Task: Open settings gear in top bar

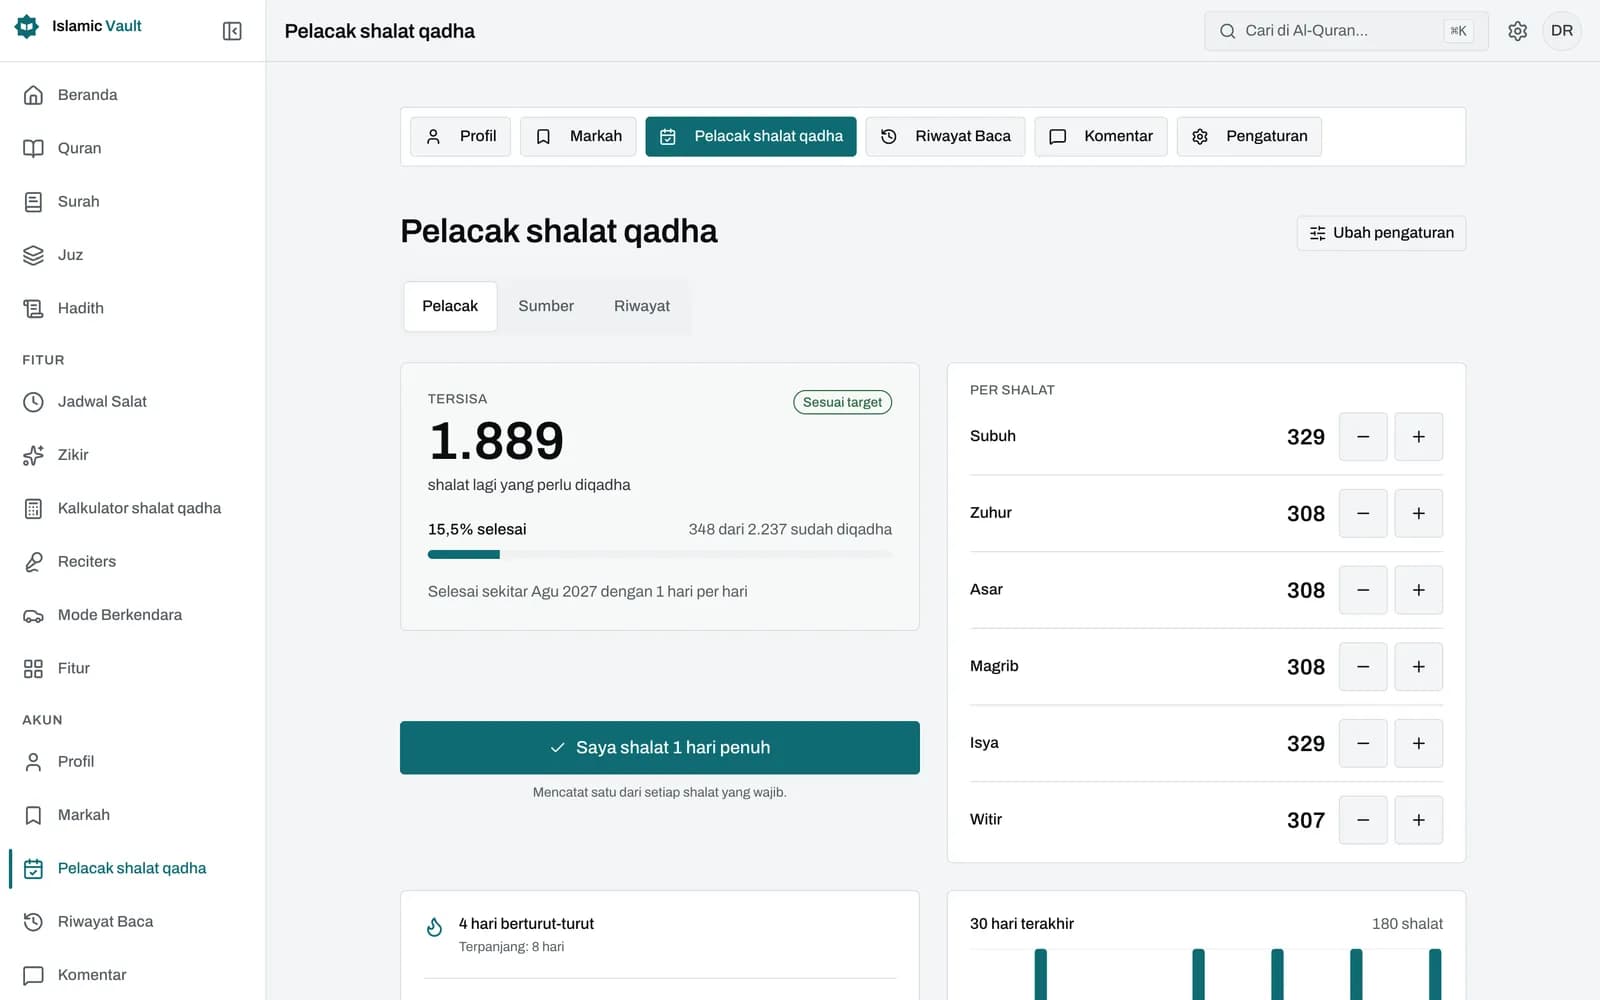Action: click(x=1517, y=31)
